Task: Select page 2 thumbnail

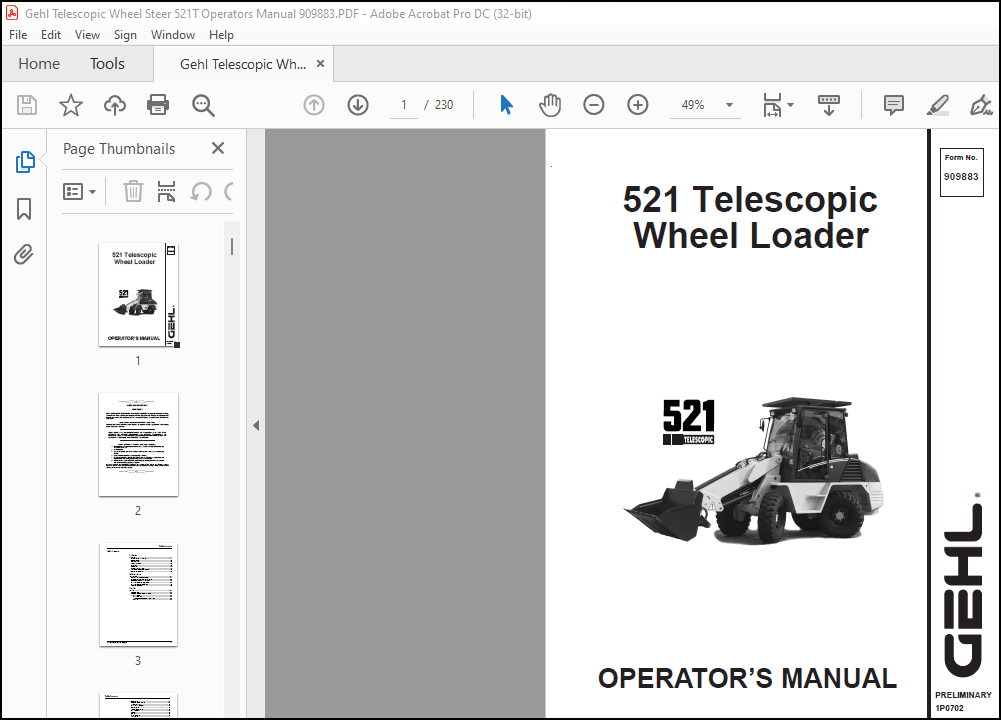Action: [x=139, y=445]
